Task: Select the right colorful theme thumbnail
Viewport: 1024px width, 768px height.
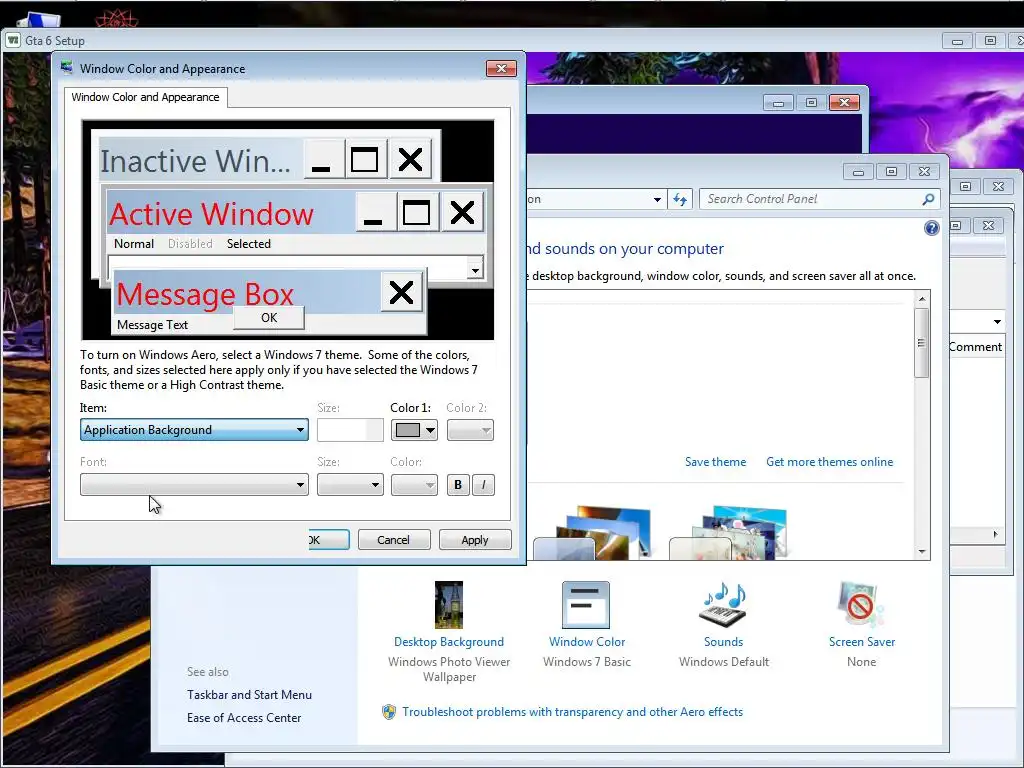Action: 728,532
